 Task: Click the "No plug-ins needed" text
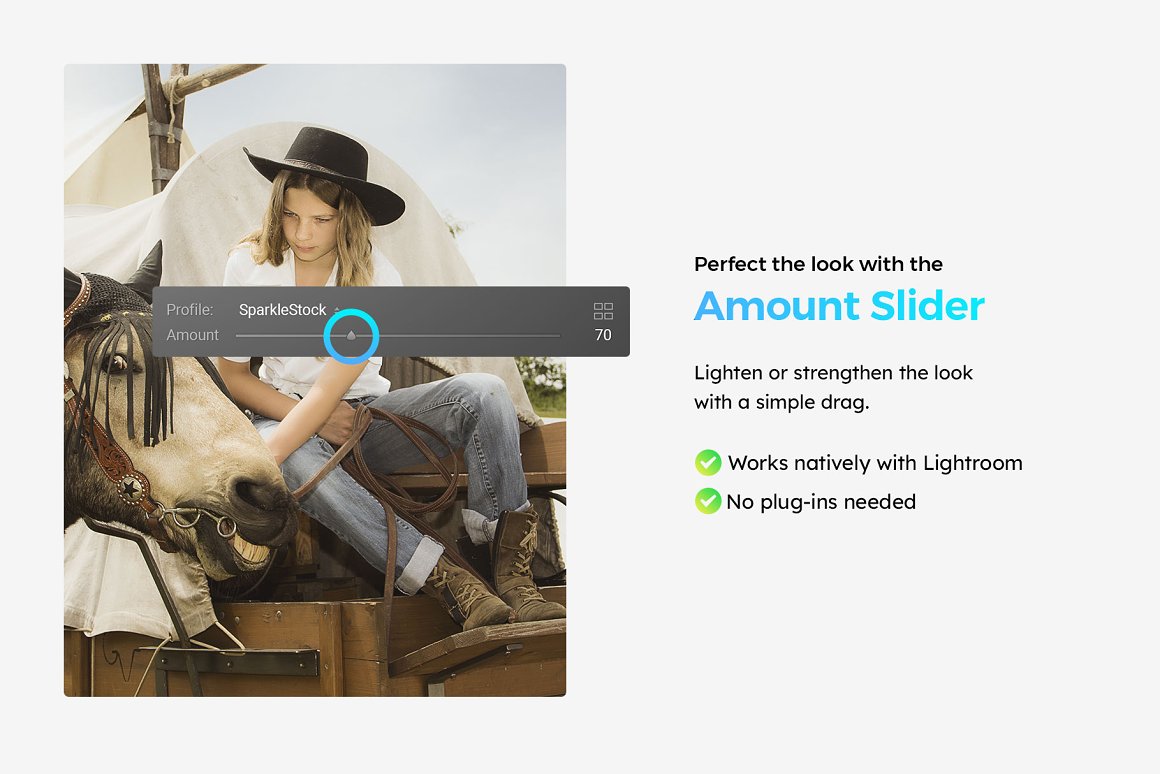coord(821,502)
